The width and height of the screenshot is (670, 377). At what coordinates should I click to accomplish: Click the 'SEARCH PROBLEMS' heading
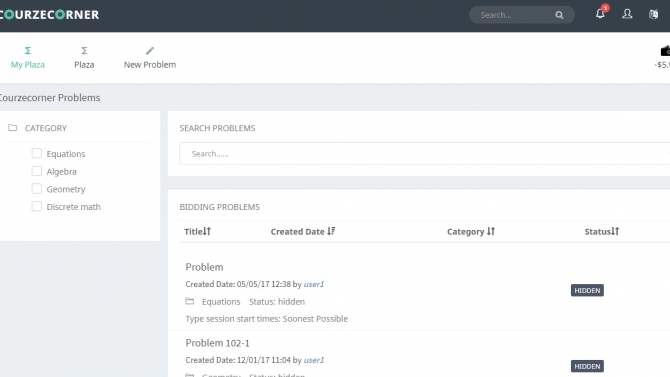217,128
